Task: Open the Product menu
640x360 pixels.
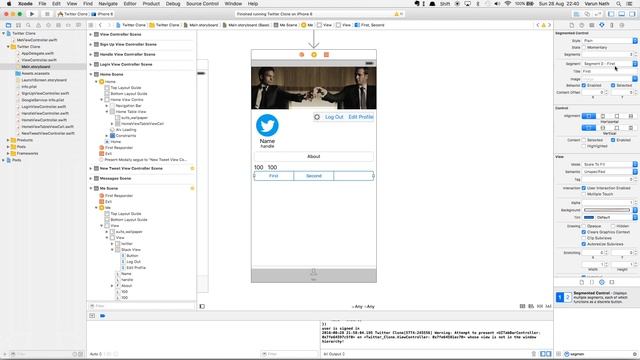Action: [151, 4]
